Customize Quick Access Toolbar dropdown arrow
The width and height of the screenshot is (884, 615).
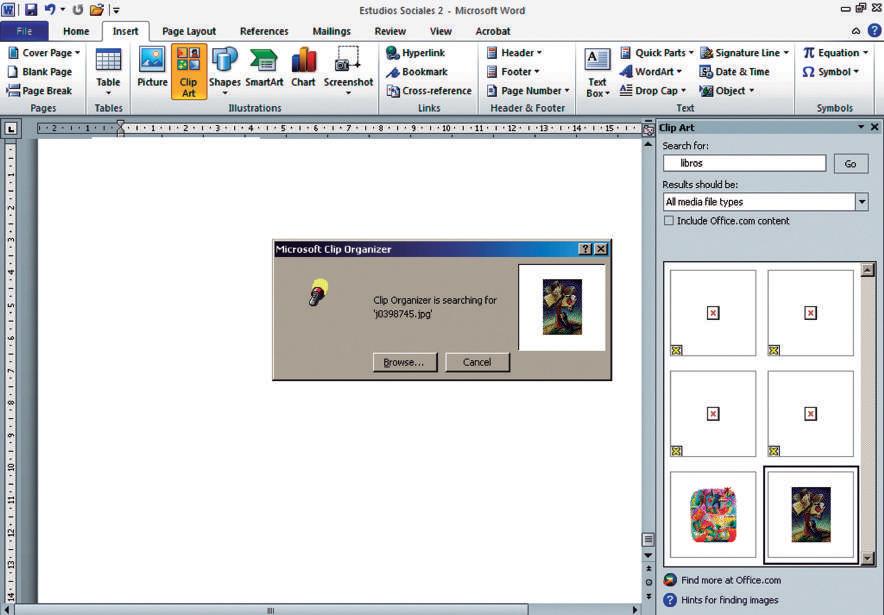(x=116, y=10)
